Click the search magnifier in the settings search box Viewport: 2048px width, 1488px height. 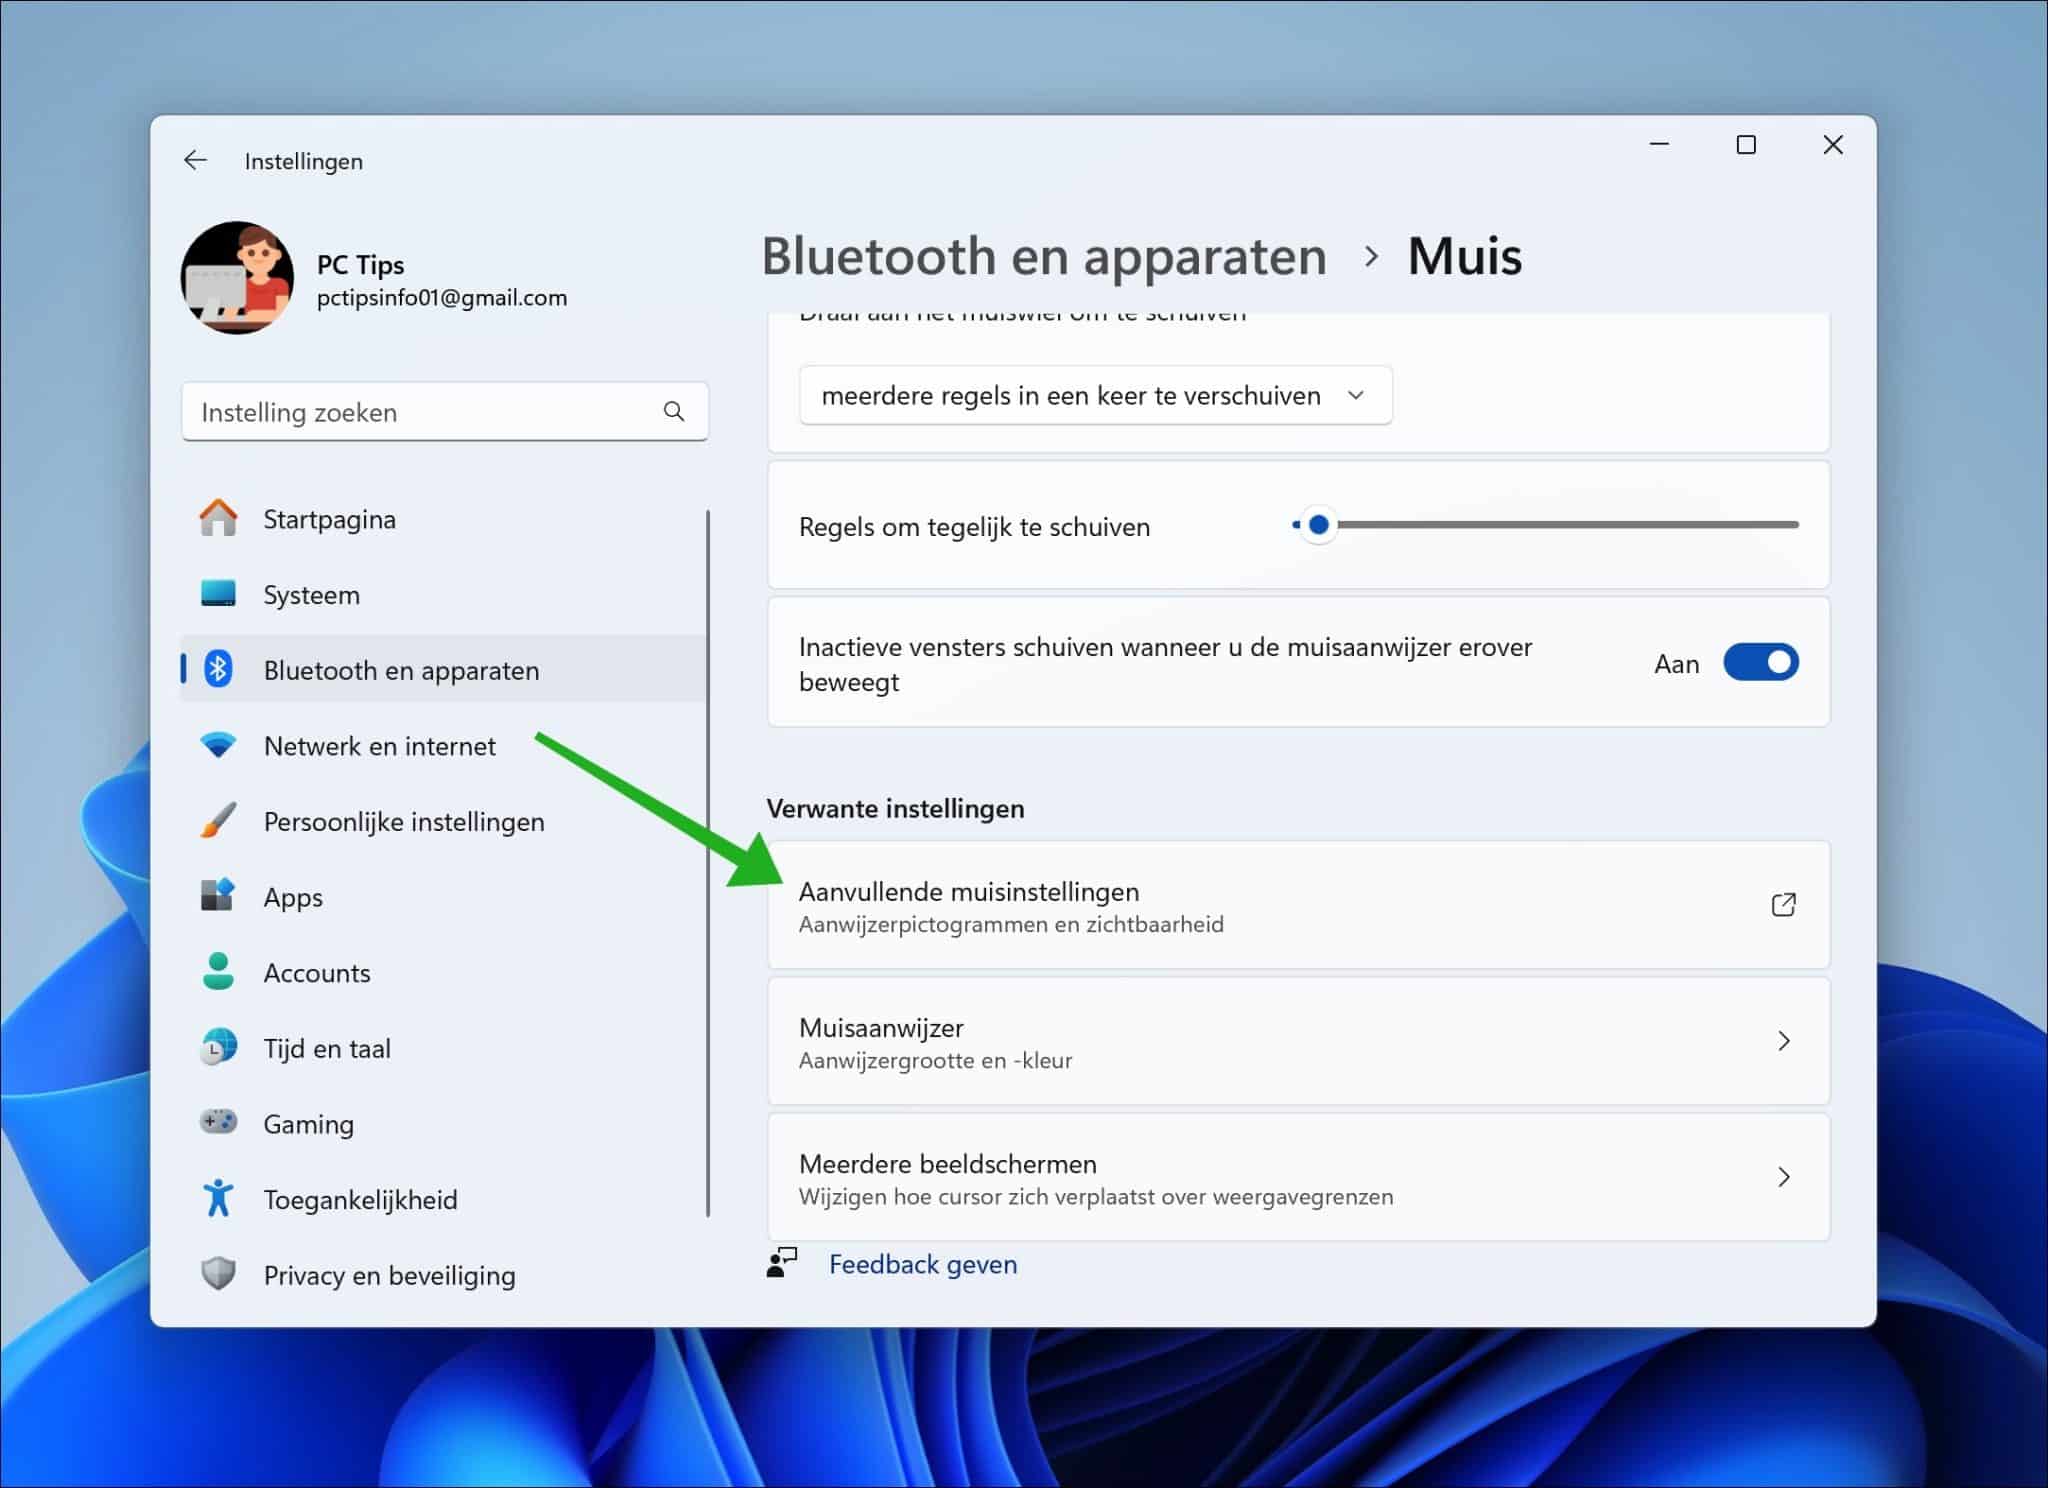click(x=673, y=411)
